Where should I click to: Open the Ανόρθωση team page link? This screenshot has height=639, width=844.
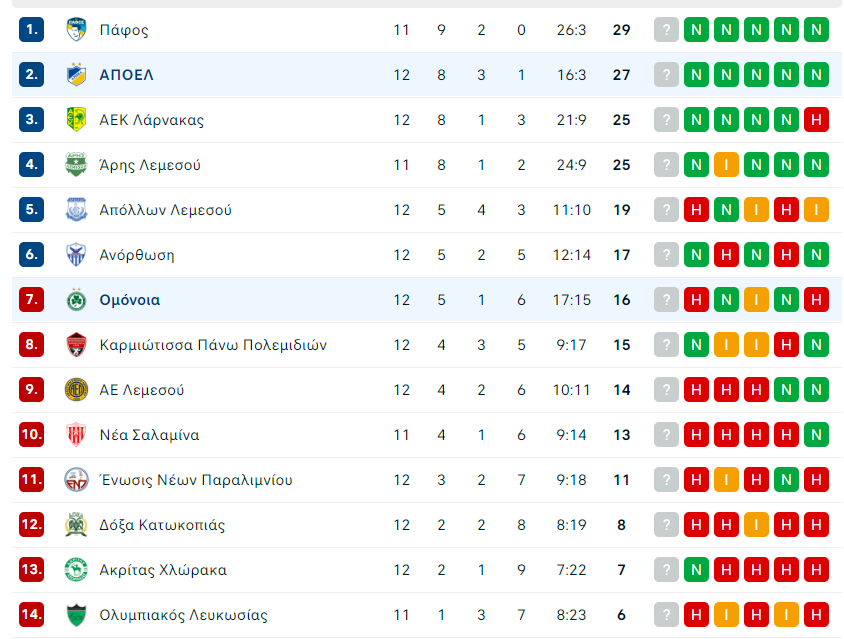pyautogui.click(x=137, y=255)
